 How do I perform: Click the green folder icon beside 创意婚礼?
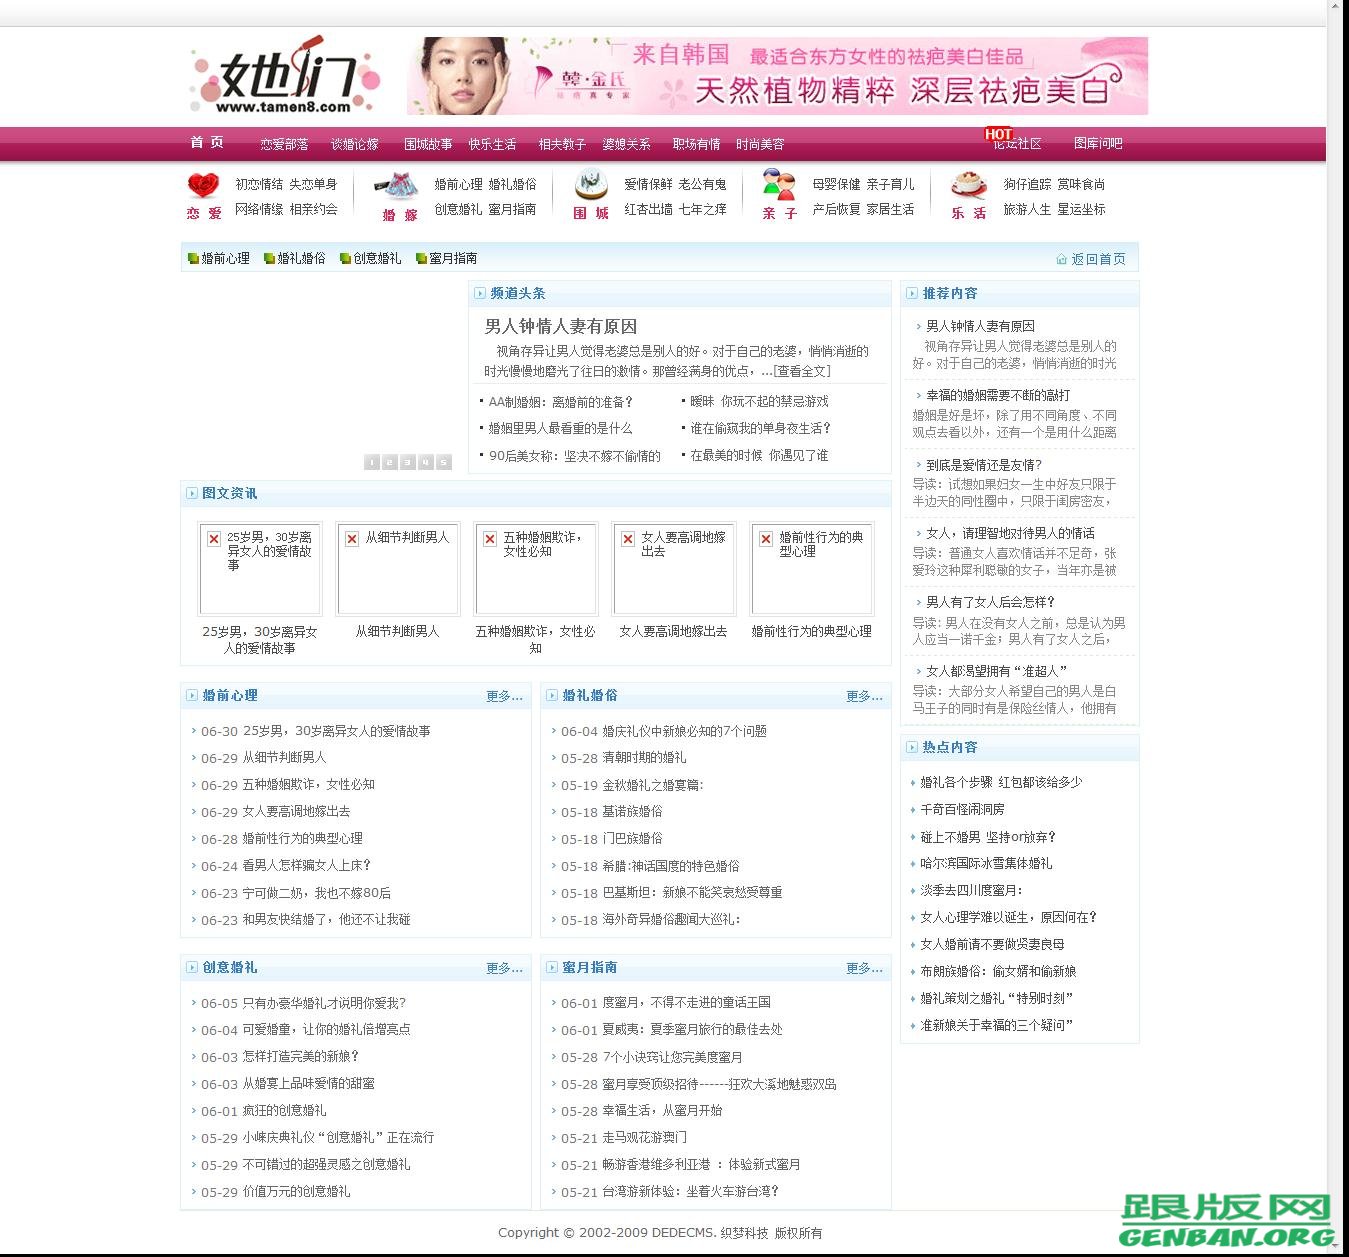(x=344, y=258)
